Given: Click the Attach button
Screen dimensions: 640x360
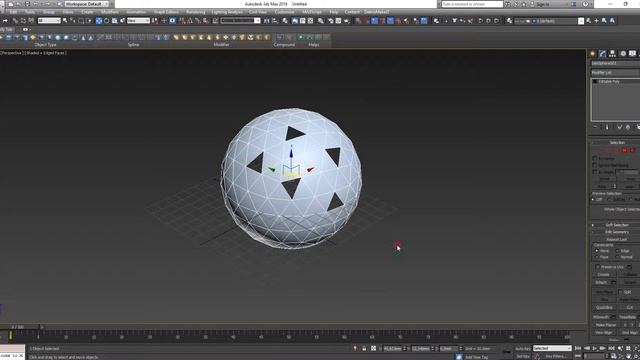Looking at the screenshot, I should 601,282.
